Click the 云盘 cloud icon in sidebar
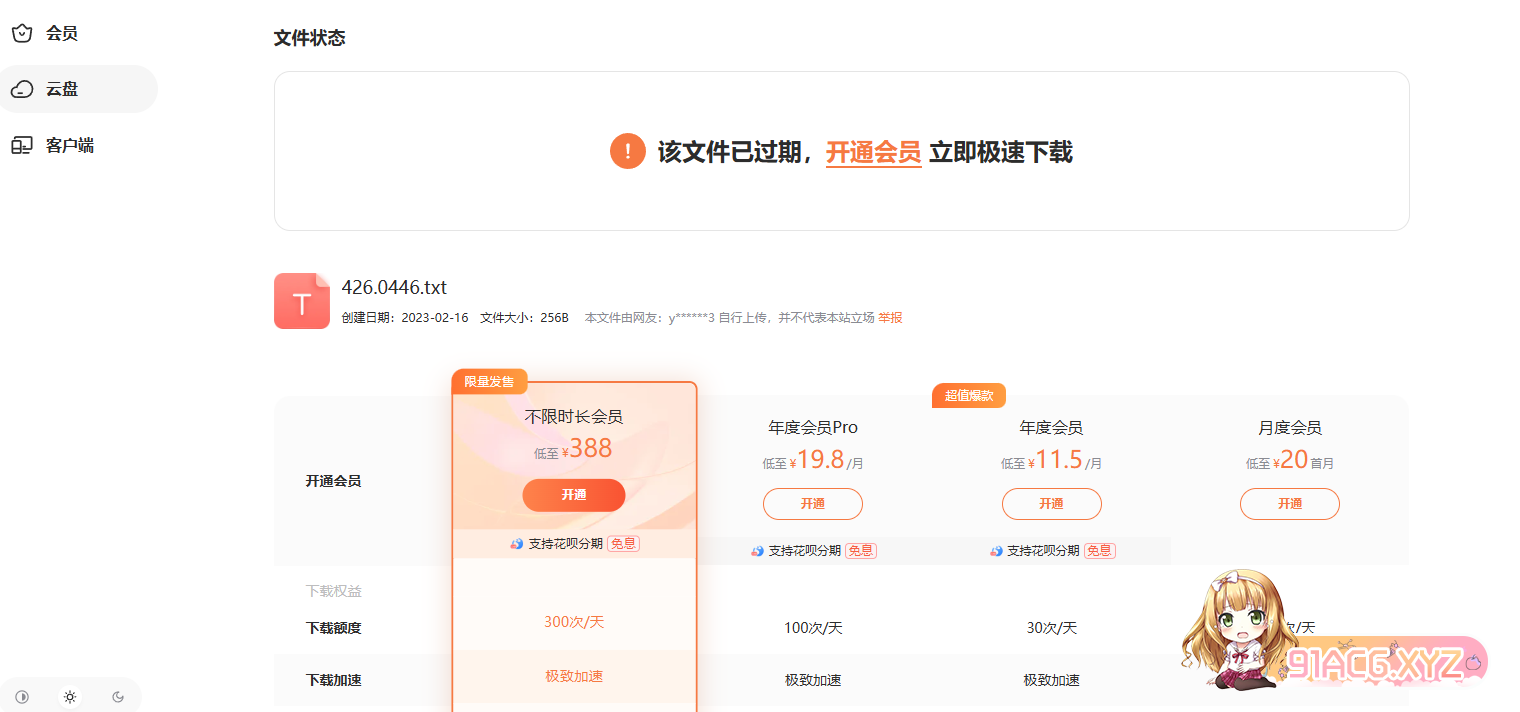Screen dimensions: 1520x712 [x=22, y=89]
